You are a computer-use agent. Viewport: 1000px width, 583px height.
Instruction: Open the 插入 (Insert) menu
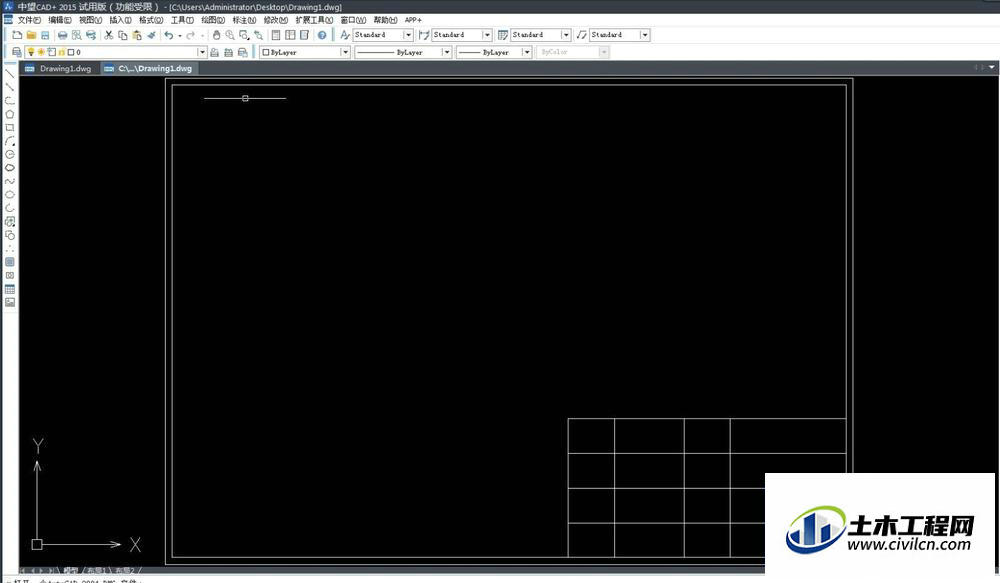pyautogui.click(x=121, y=20)
